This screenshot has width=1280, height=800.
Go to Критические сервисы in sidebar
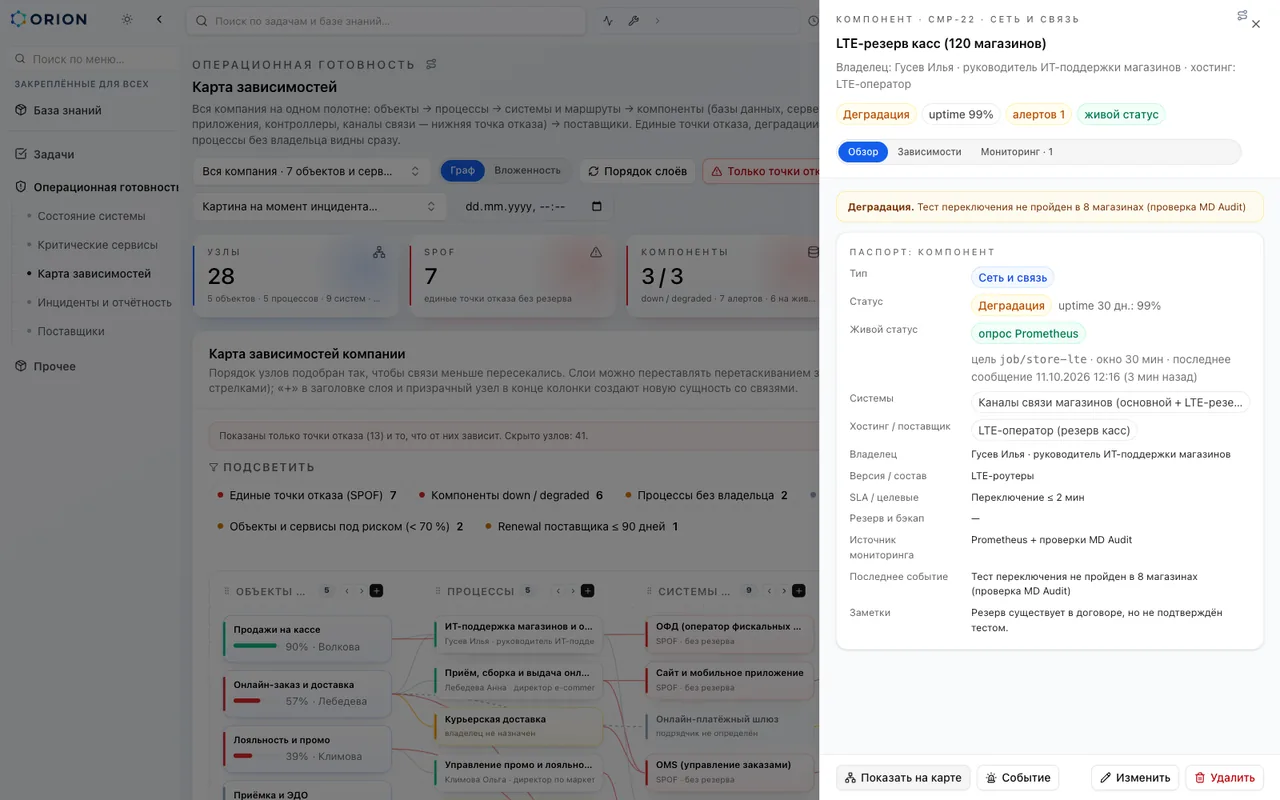coord(97,245)
